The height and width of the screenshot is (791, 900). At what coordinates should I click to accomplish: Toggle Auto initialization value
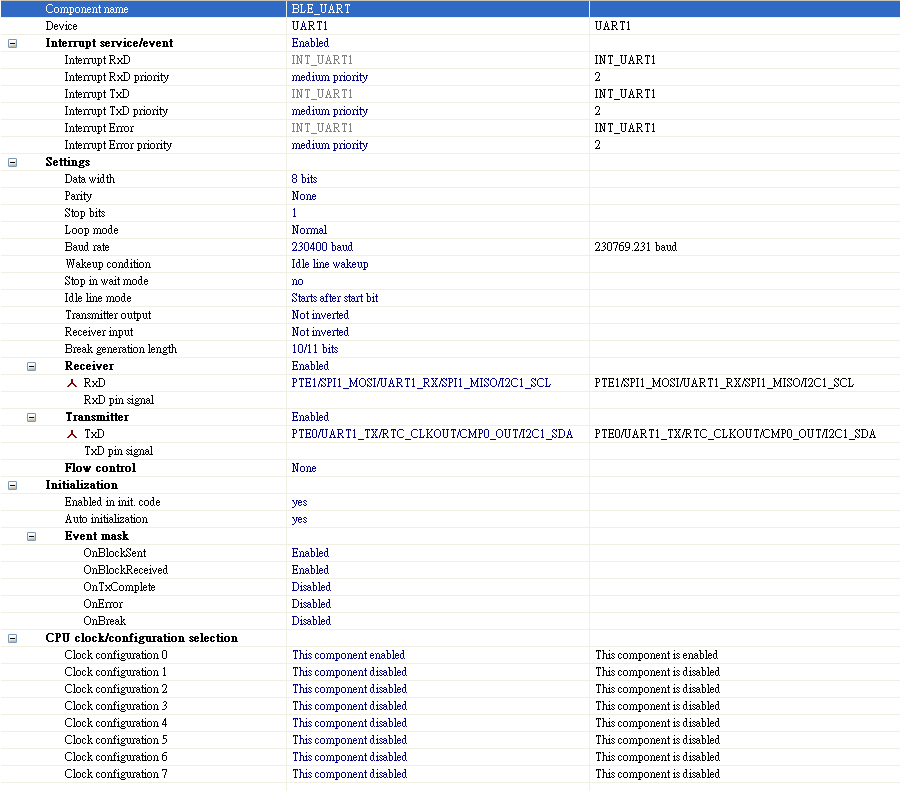coord(299,519)
